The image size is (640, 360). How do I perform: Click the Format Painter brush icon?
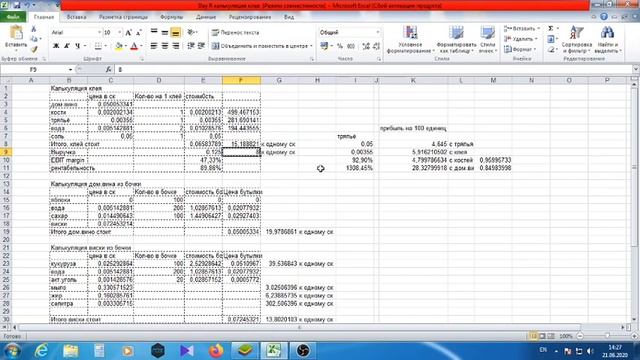(x=34, y=49)
